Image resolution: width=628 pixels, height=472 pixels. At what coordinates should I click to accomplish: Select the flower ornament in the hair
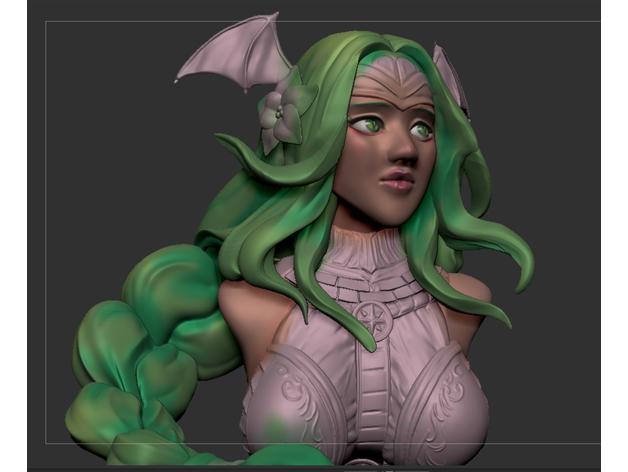[282, 115]
